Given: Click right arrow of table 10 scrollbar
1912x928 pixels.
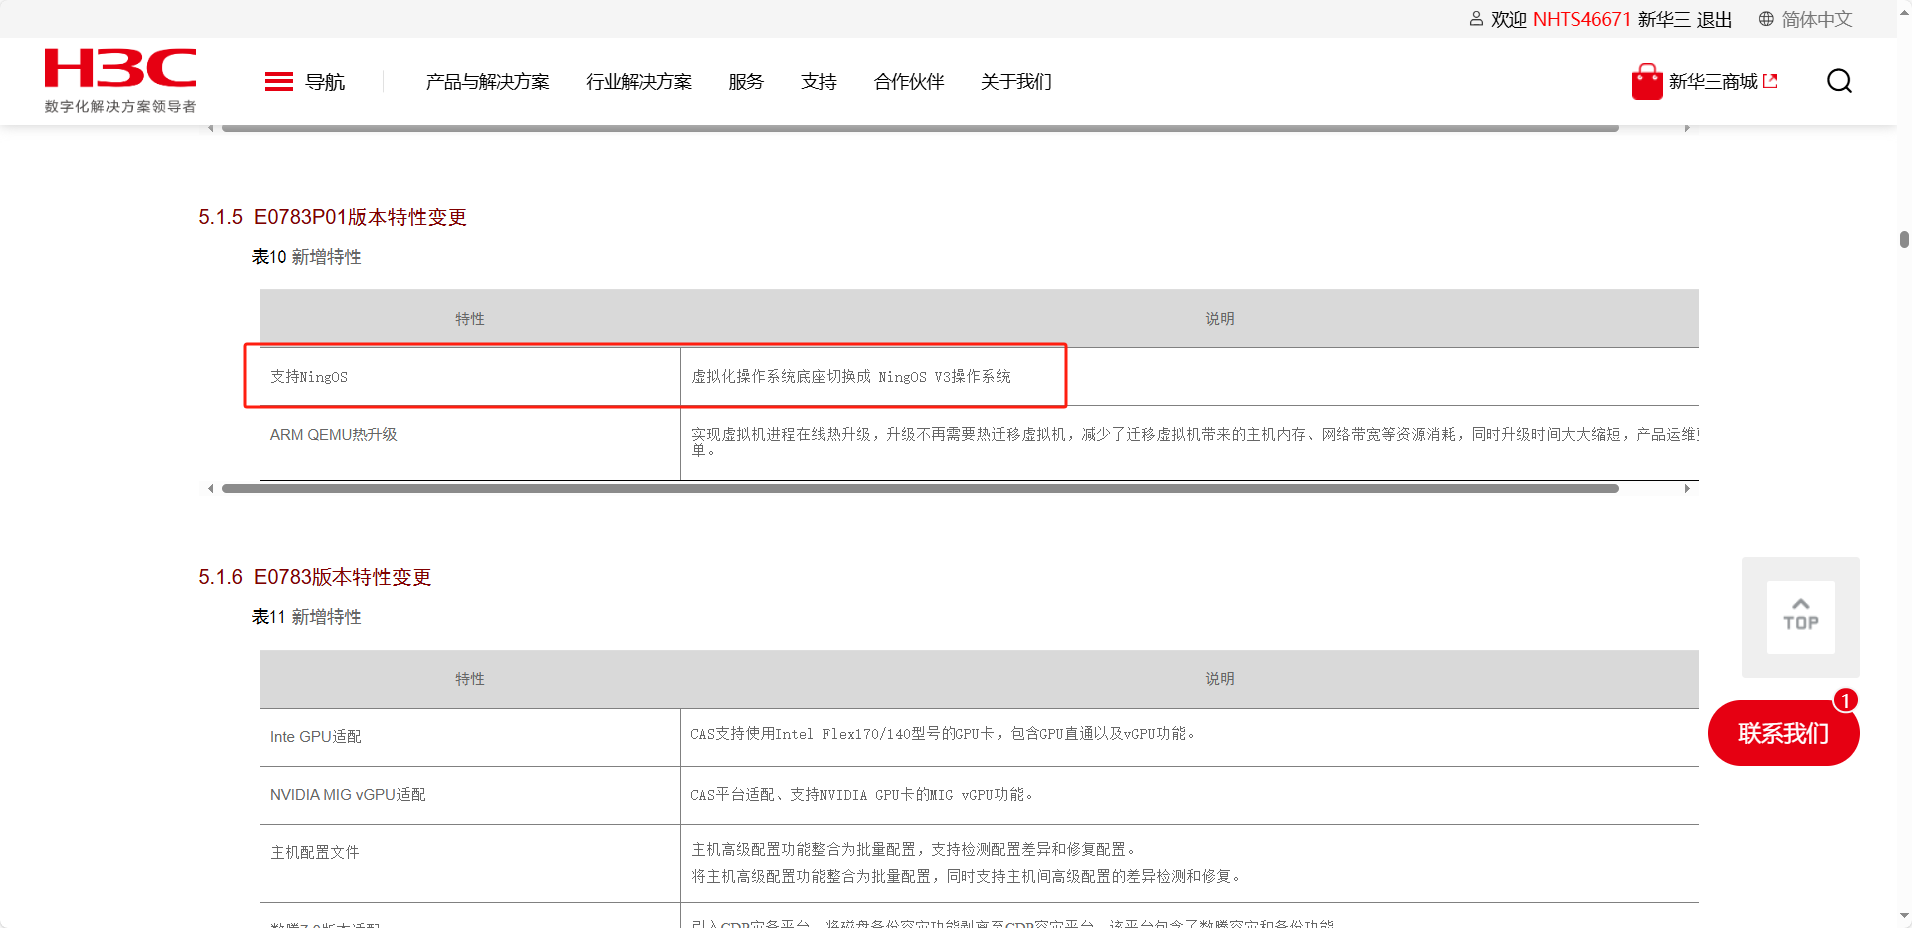Looking at the screenshot, I should (1687, 488).
